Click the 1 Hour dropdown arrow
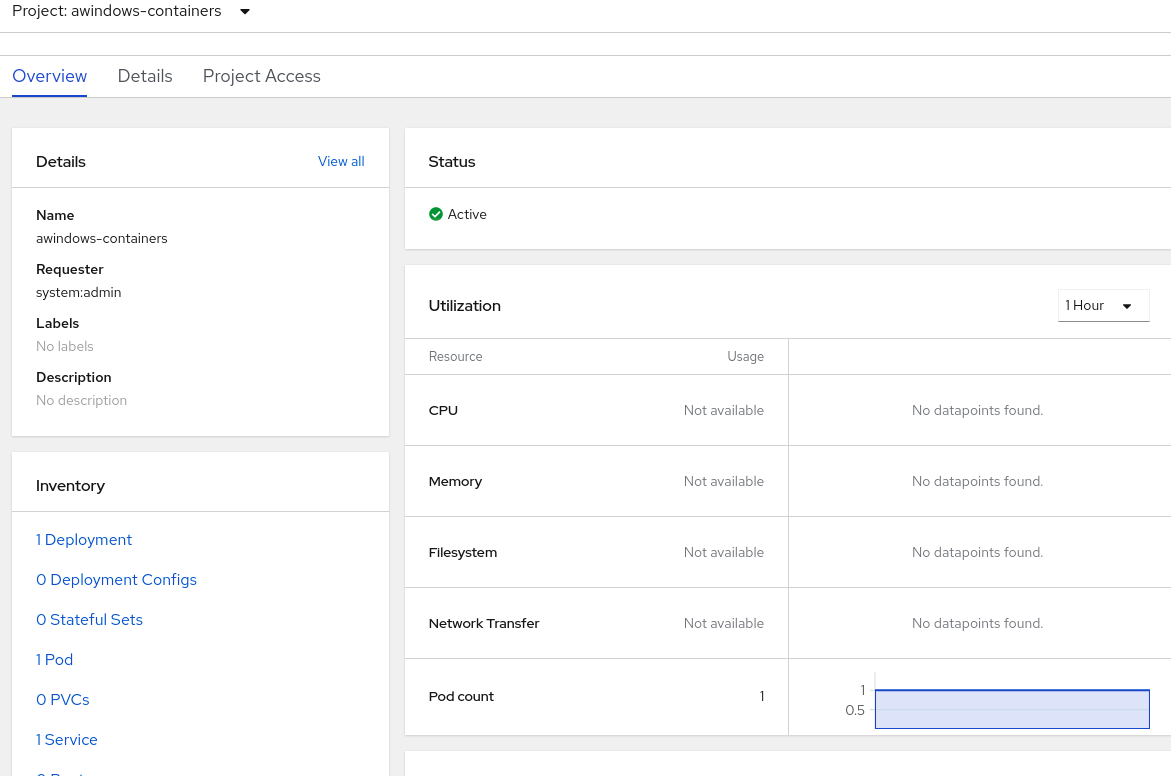This screenshot has width=1171, height=776. (x=1129, y=305)
